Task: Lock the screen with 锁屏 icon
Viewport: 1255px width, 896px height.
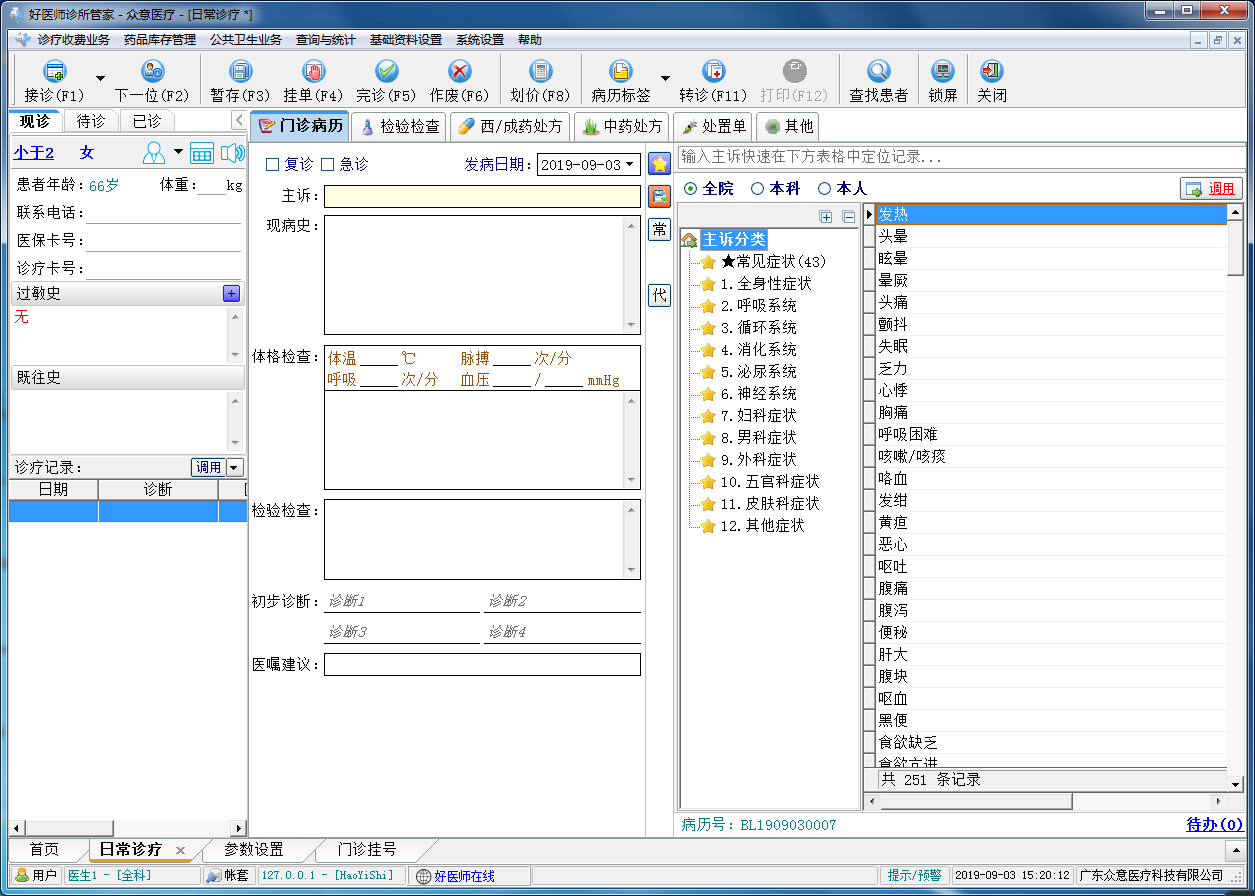Action: click(x=942, y=72)
